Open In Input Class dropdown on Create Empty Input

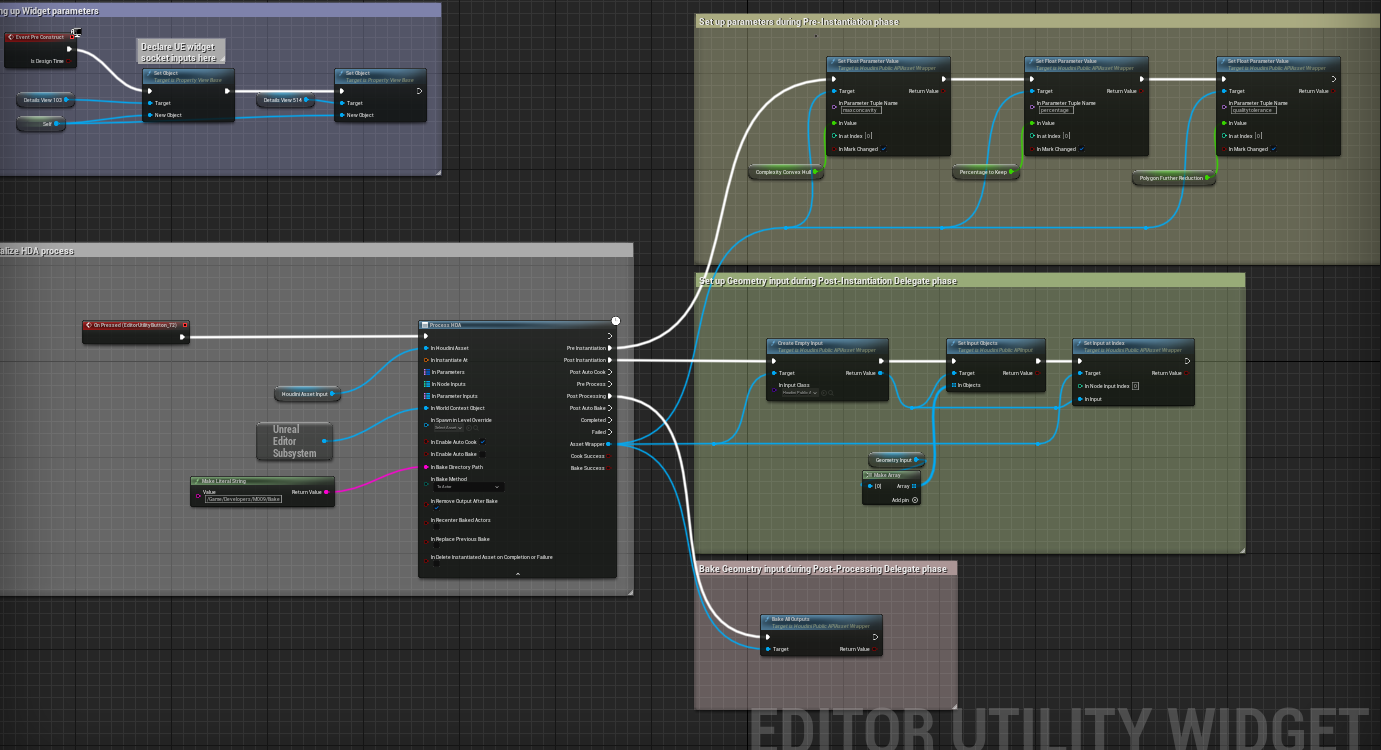[799, 393]
